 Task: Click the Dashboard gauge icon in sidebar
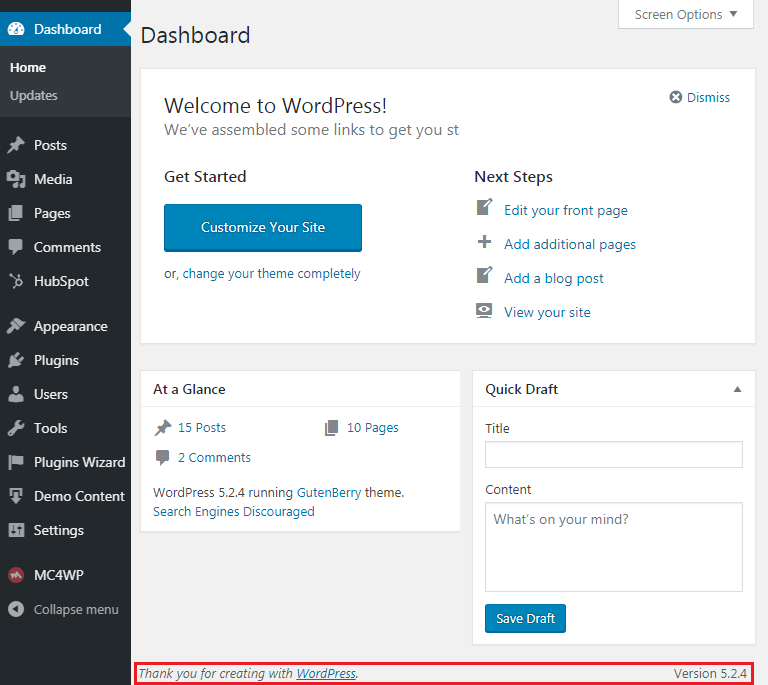(16, 29)
